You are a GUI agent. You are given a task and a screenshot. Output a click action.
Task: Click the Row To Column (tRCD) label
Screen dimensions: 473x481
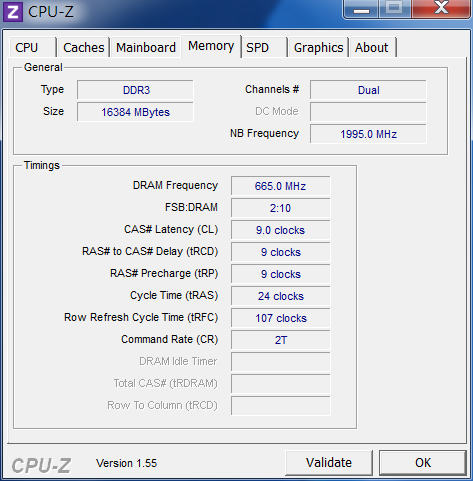[x=162, y=405]
